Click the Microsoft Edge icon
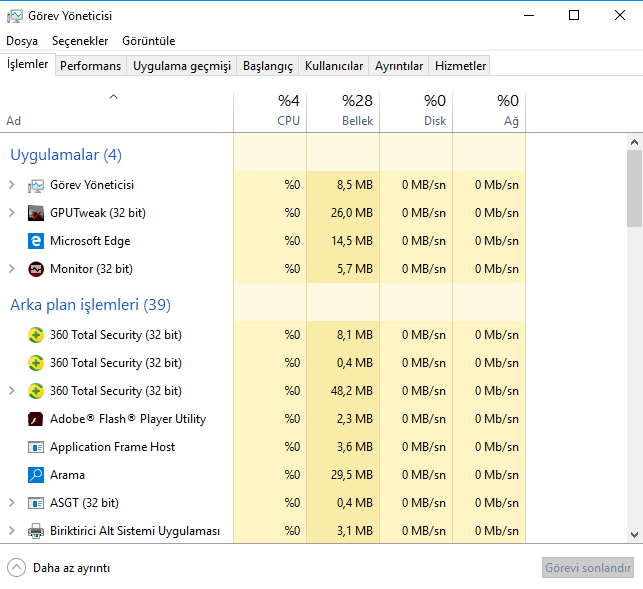Screen dimensions: 643x589 (x=36, y=241)
